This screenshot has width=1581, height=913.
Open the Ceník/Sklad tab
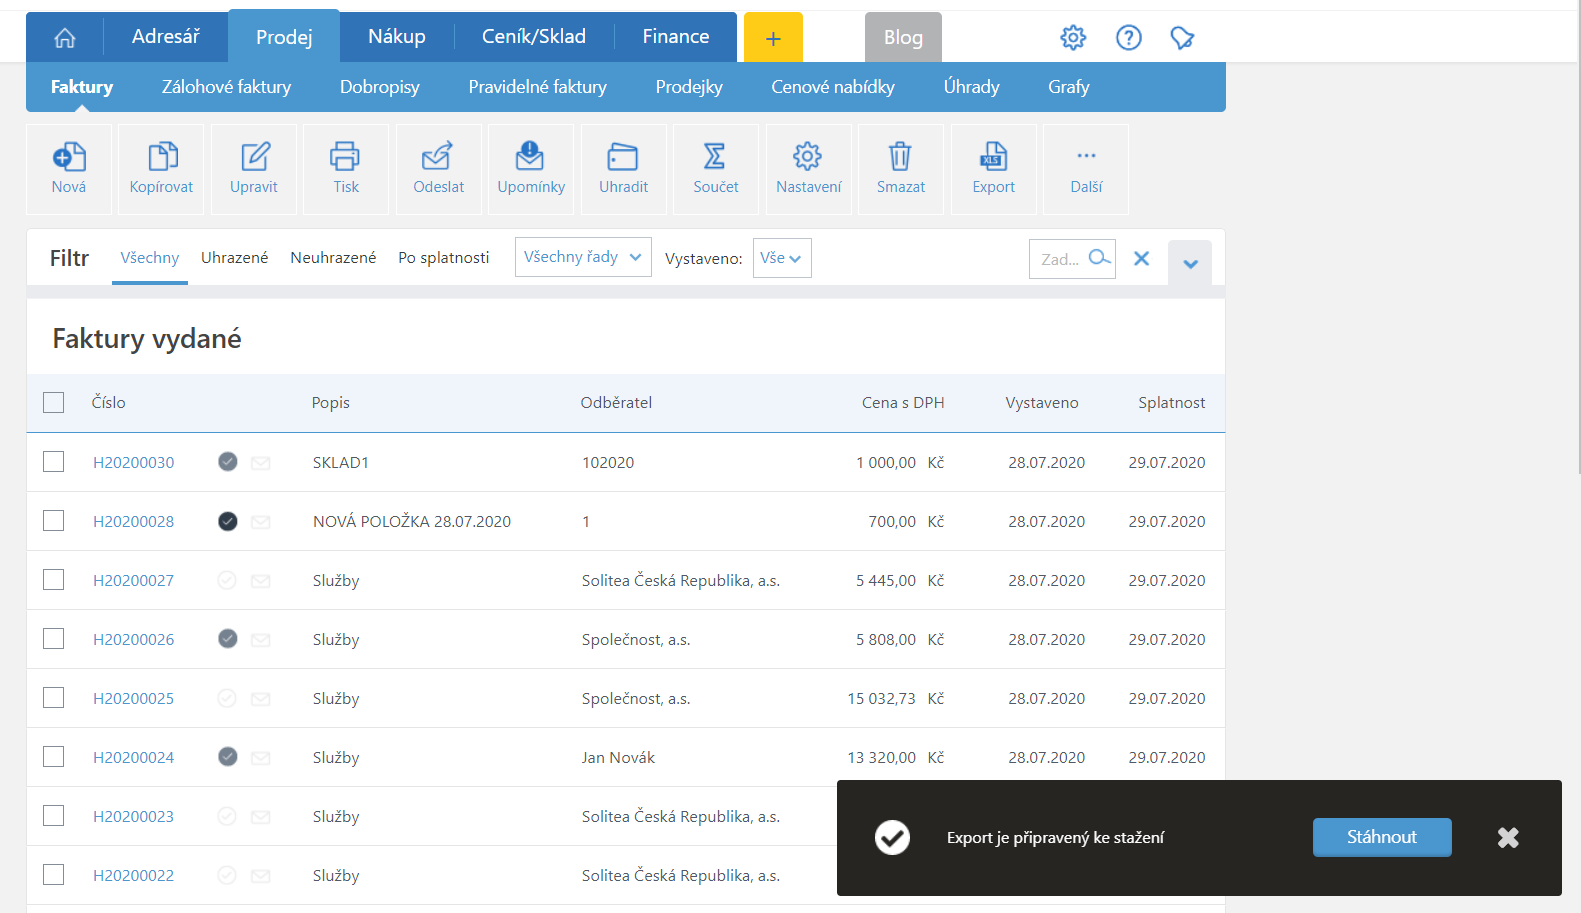tap(534, 37)
